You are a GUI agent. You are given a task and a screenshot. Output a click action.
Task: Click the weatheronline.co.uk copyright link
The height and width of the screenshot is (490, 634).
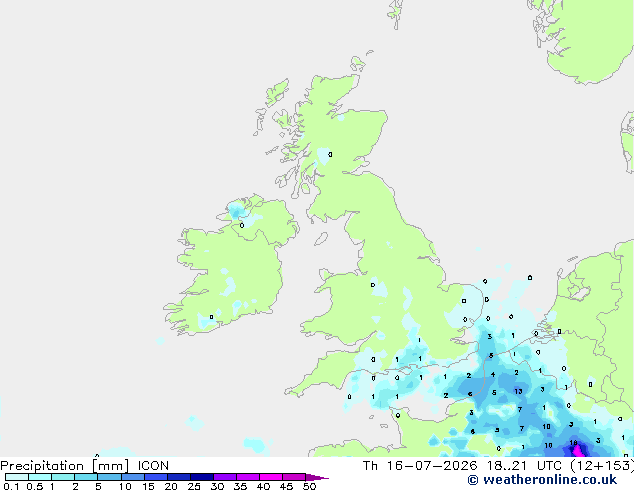[542, 480]
